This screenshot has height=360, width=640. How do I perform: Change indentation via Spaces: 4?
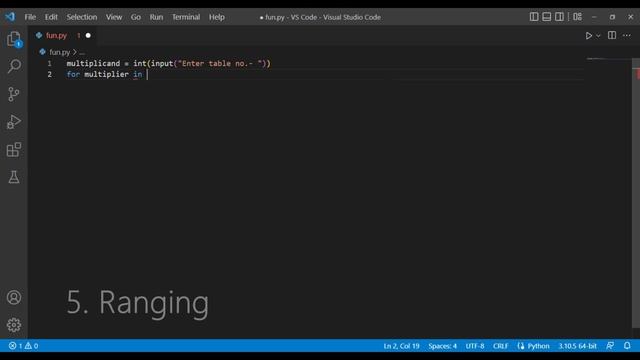pyautogui.click(x=442, y=346)
